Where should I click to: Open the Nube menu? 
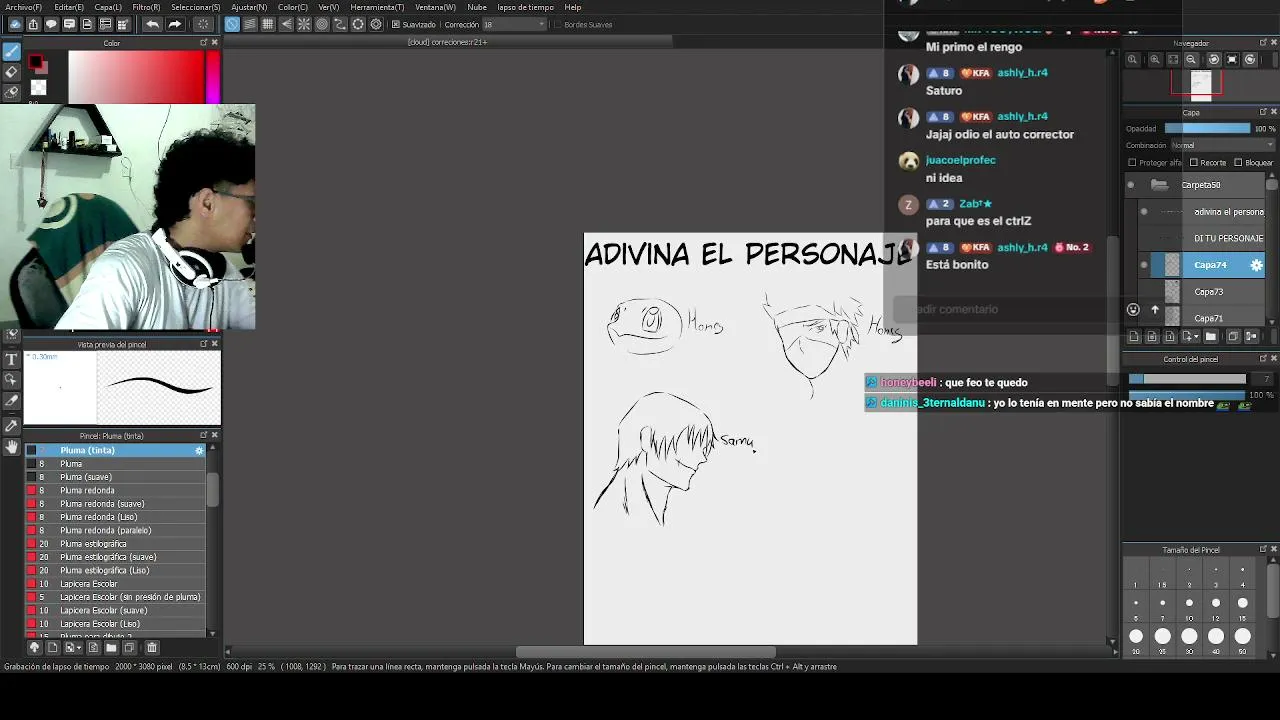[477, 7]
